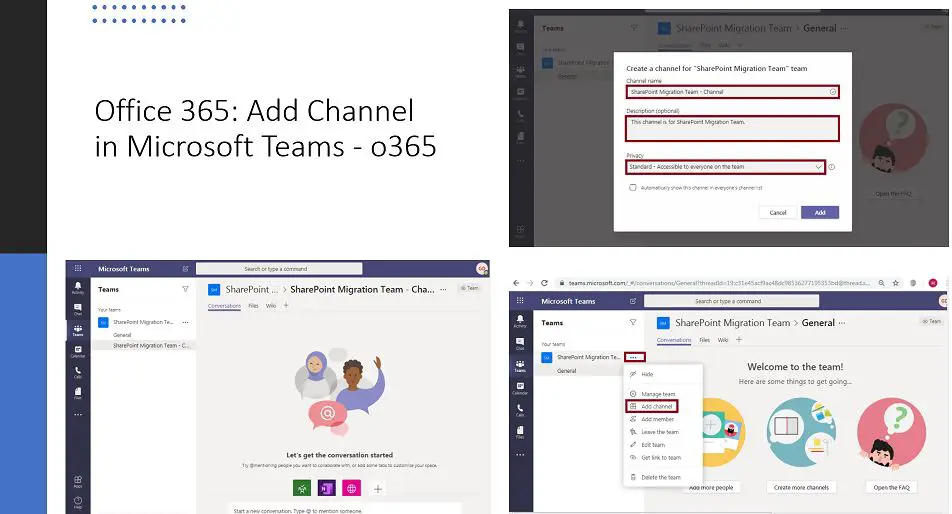Image resolution: width=952 pixels, height=514 pixels.
Task: Open app launcher waffle in channel-view screenshot
Action: [x=78, y=268]
